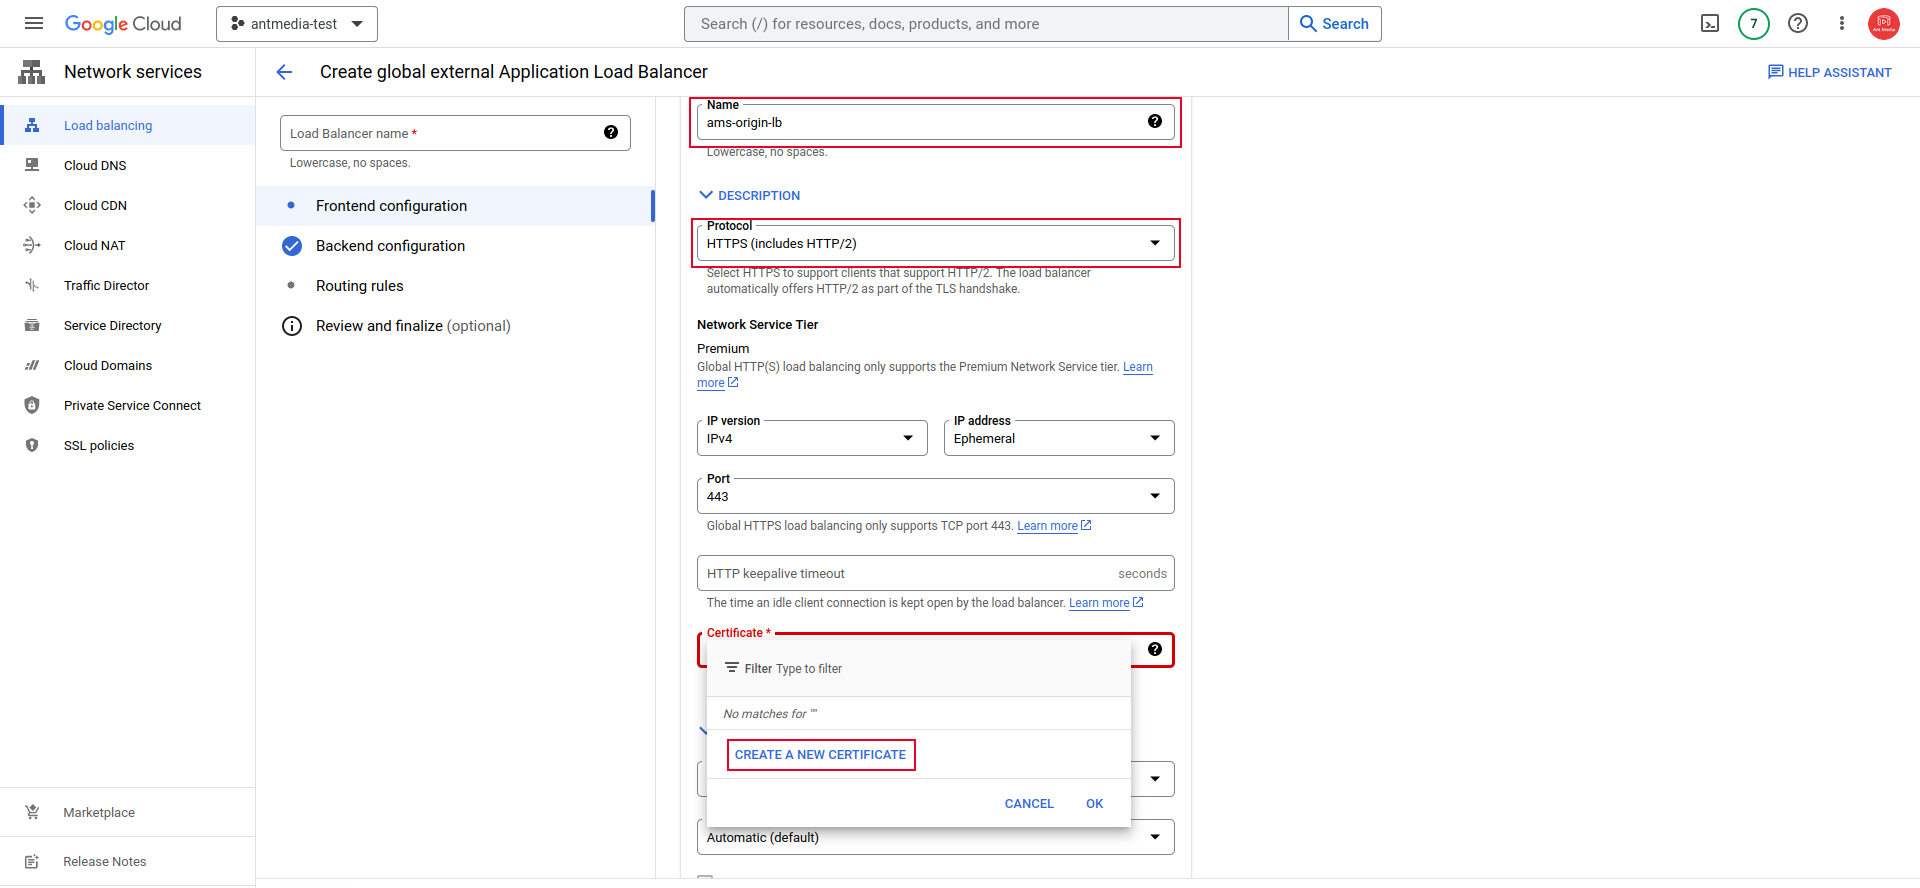Open the main navigation hamburger menu
The image size is (1920, 888).
[34, 23]
